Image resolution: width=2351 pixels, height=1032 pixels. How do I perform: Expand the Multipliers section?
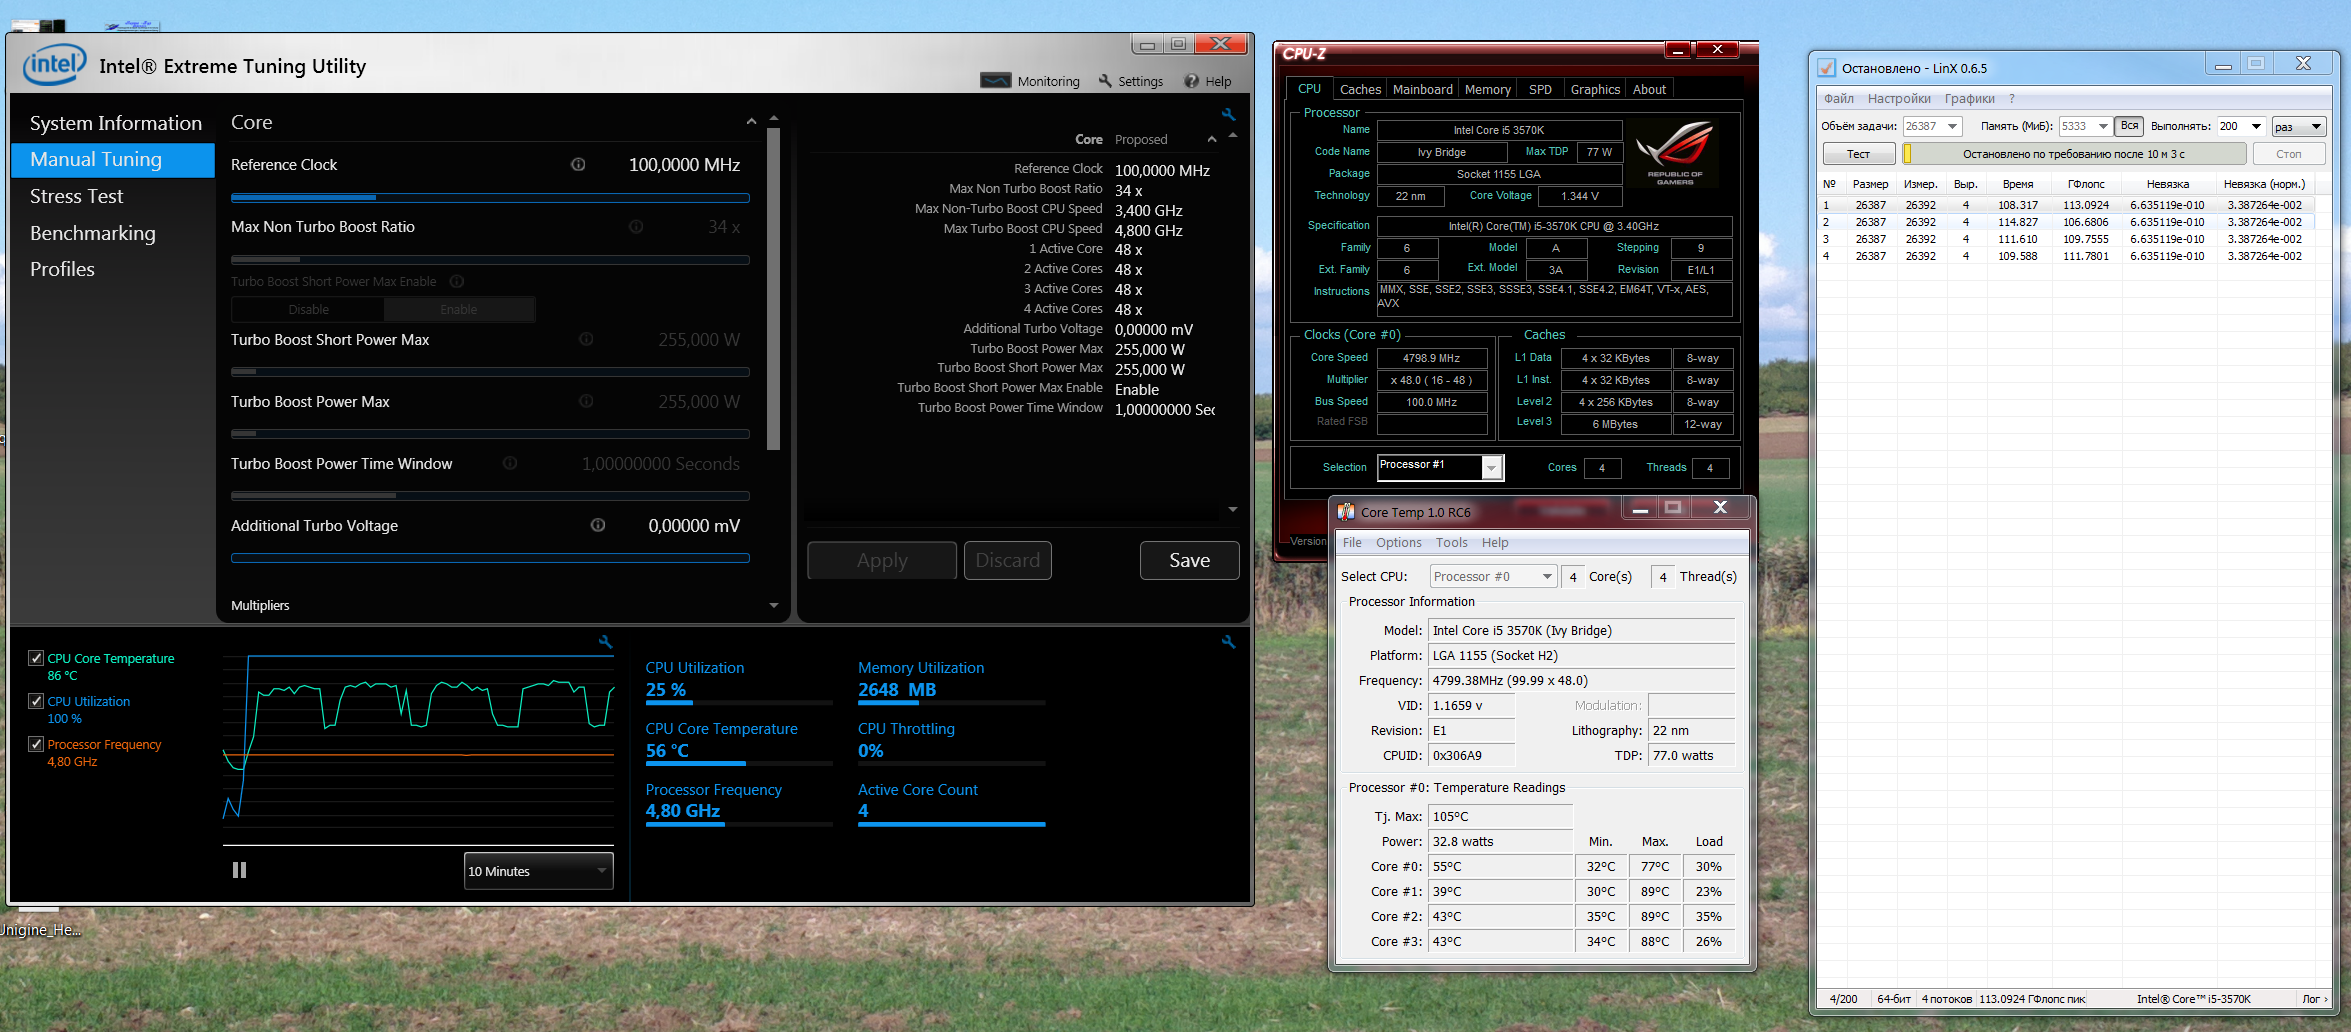(x=774, y=605)
